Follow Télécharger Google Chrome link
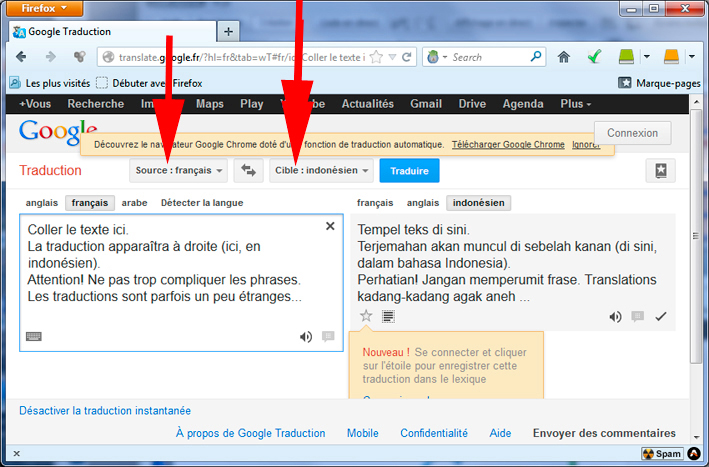The height and width of the screenshot is (467, 709). 508,145
